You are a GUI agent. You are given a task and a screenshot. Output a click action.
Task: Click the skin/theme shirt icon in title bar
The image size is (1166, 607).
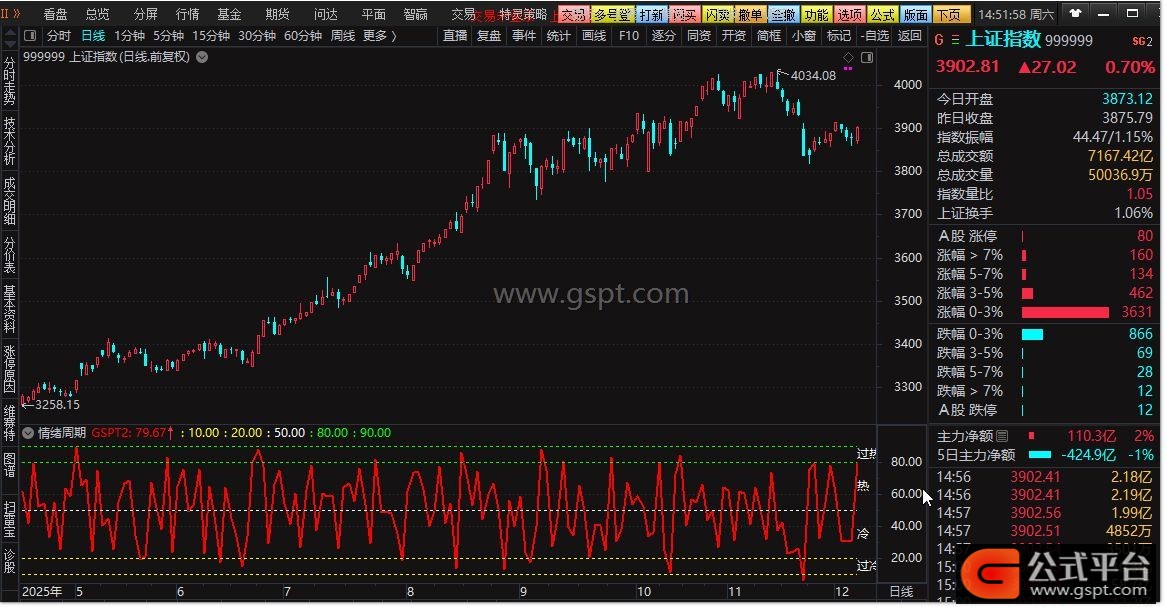click(x=1075, y=14)
